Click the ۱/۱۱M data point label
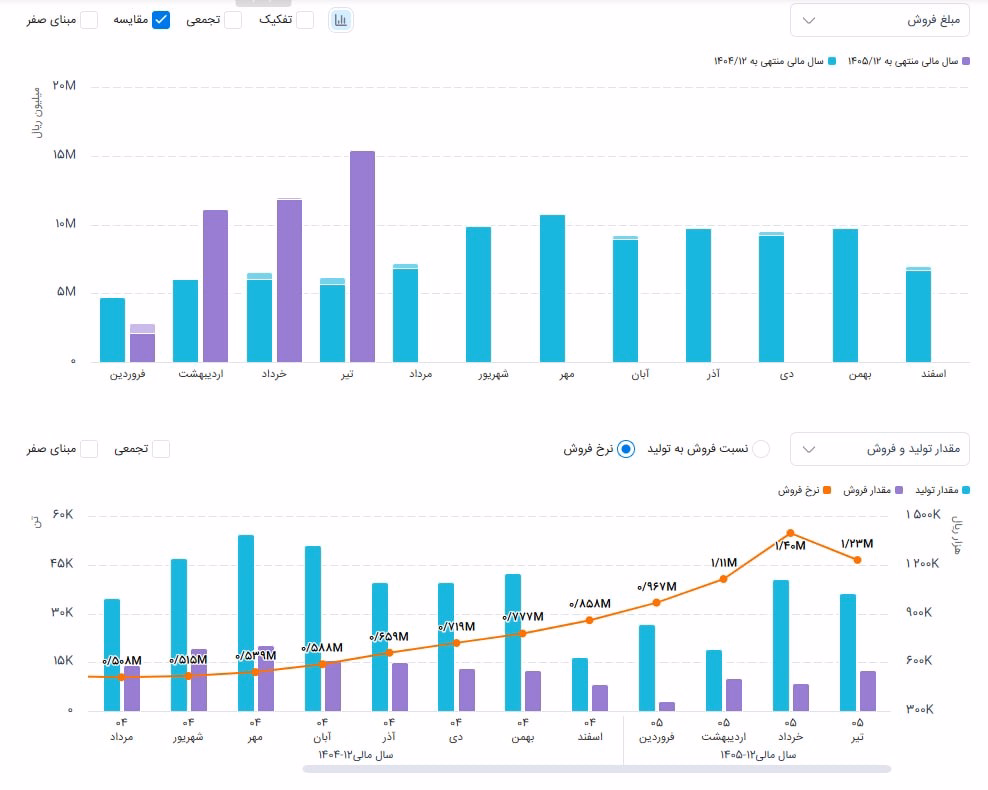Image resolution: width=988 pixels, height=790 pixels. click(x=723, y=563)
